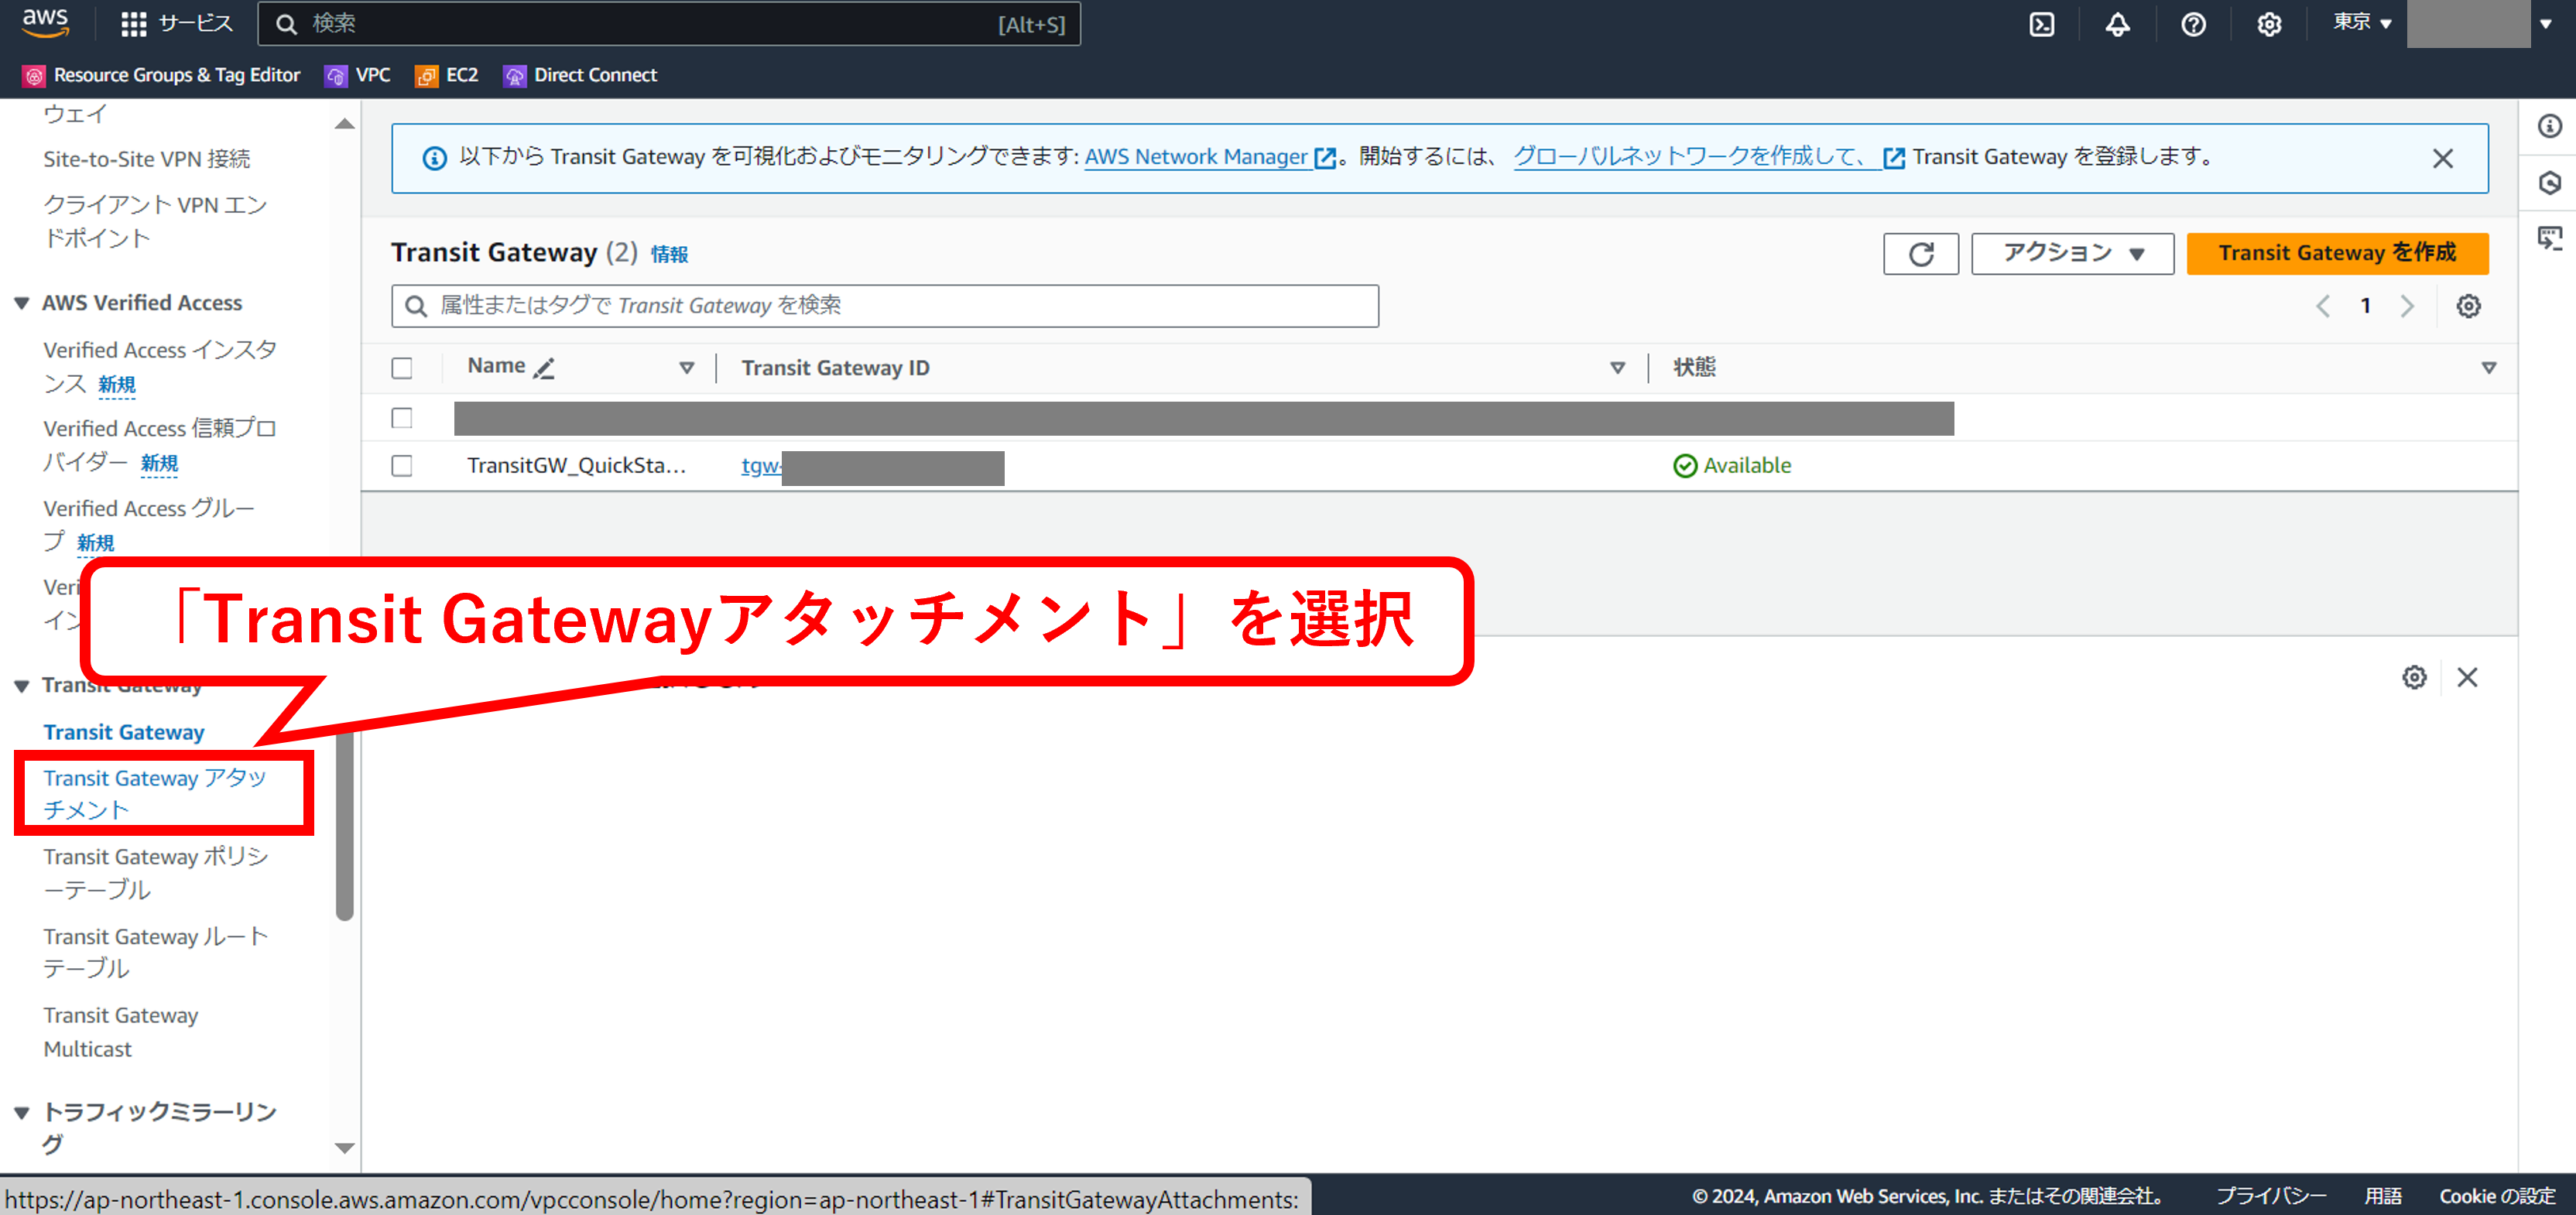Image resolution: width=2576 pixels, height=1215 pixels.
Task: Open the notifications bell icon
Action: coord(2117,24)
